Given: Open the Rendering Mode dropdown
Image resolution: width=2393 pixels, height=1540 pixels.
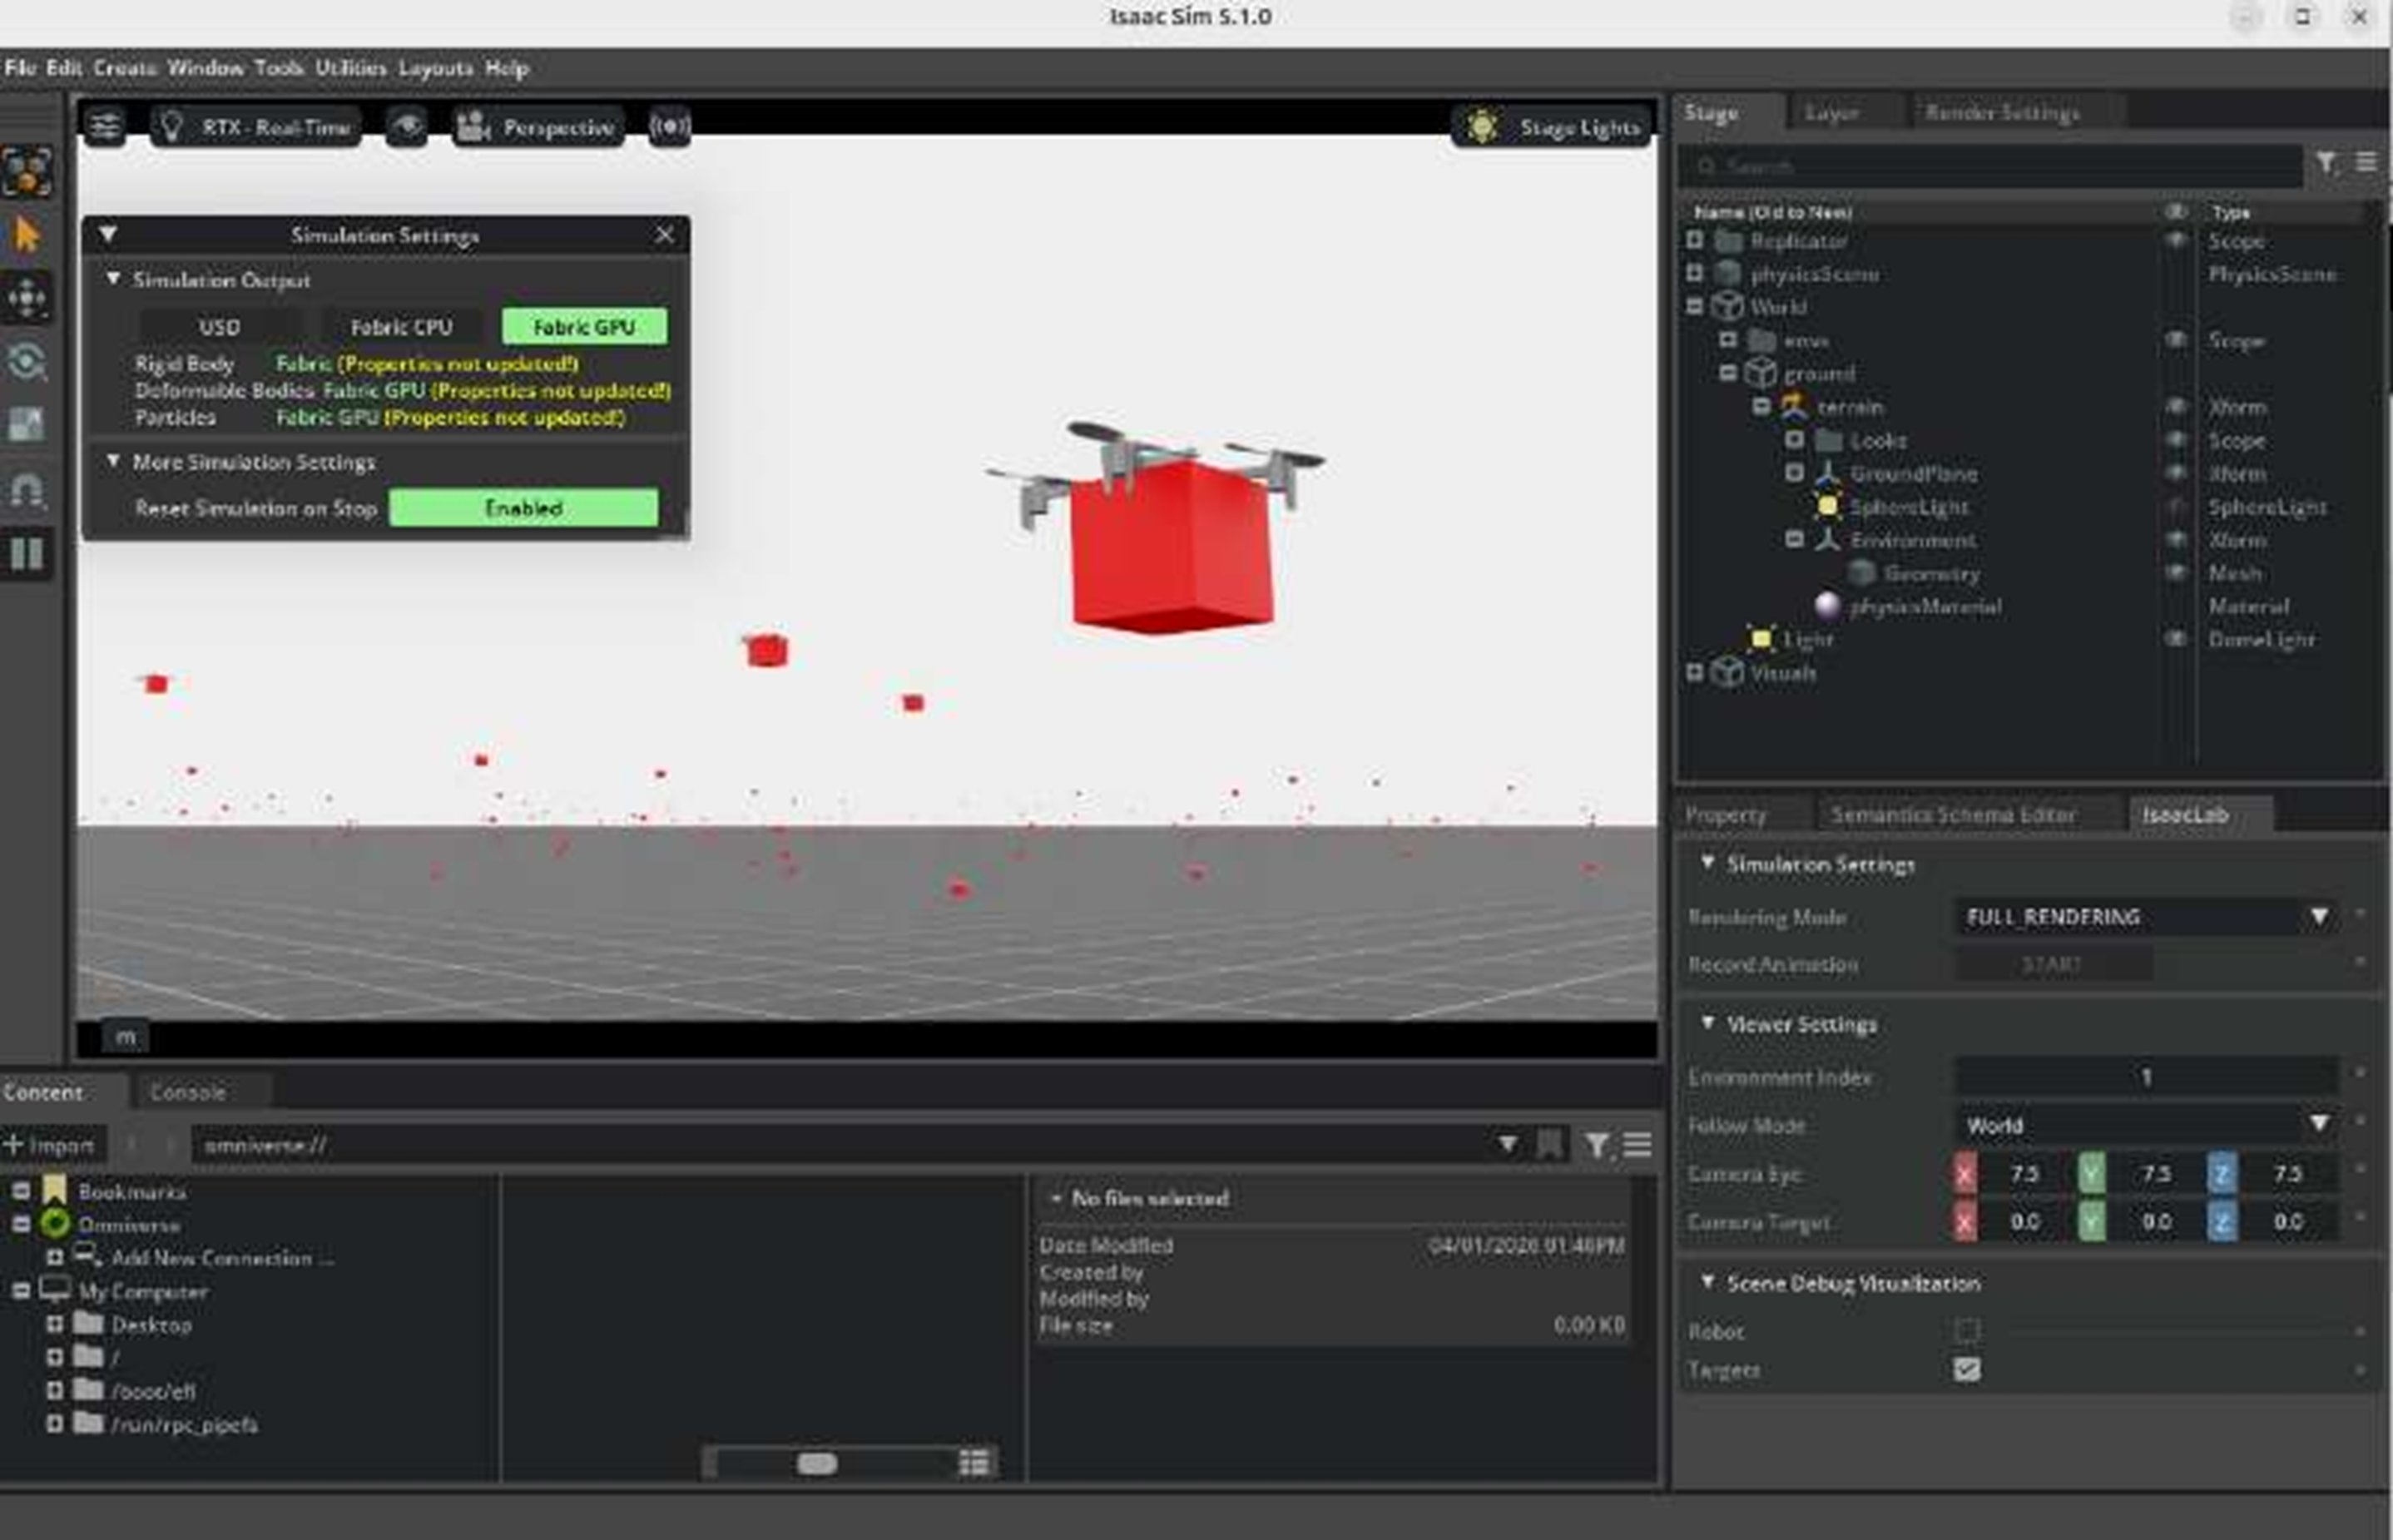Looking at the screenshot, I should click(x=2146, y=917).
